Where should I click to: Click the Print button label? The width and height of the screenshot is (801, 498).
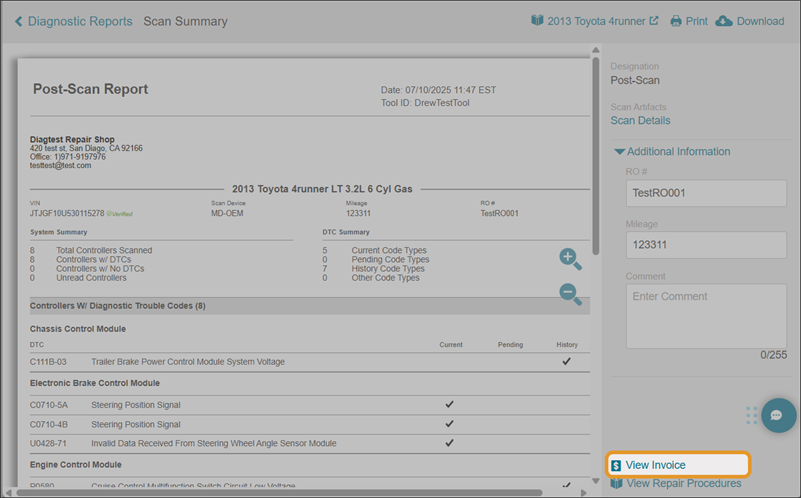pyautogui.click(x=697, y=21)
